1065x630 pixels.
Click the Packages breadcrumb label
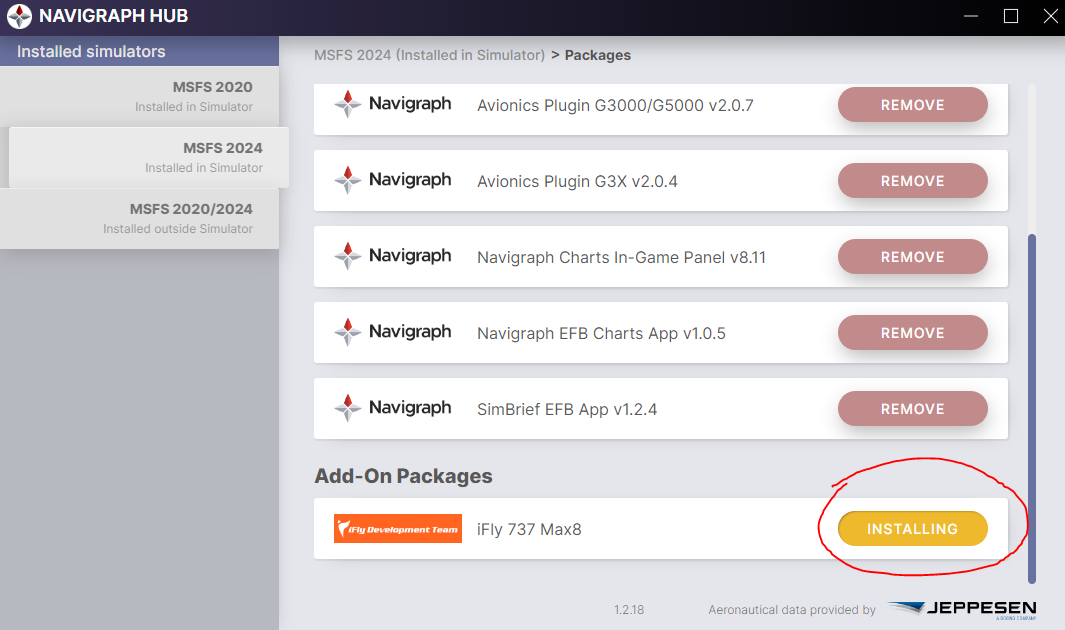pos(598,55)
